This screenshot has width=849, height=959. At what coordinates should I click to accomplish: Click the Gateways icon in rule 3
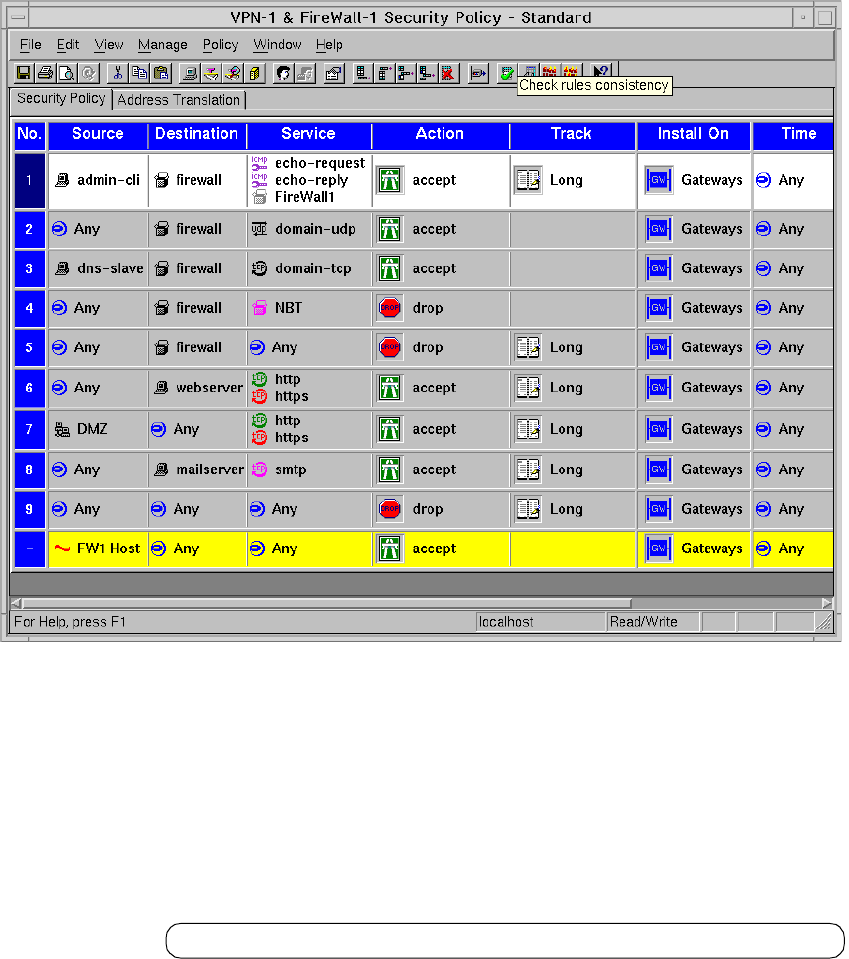coord(659,268)
